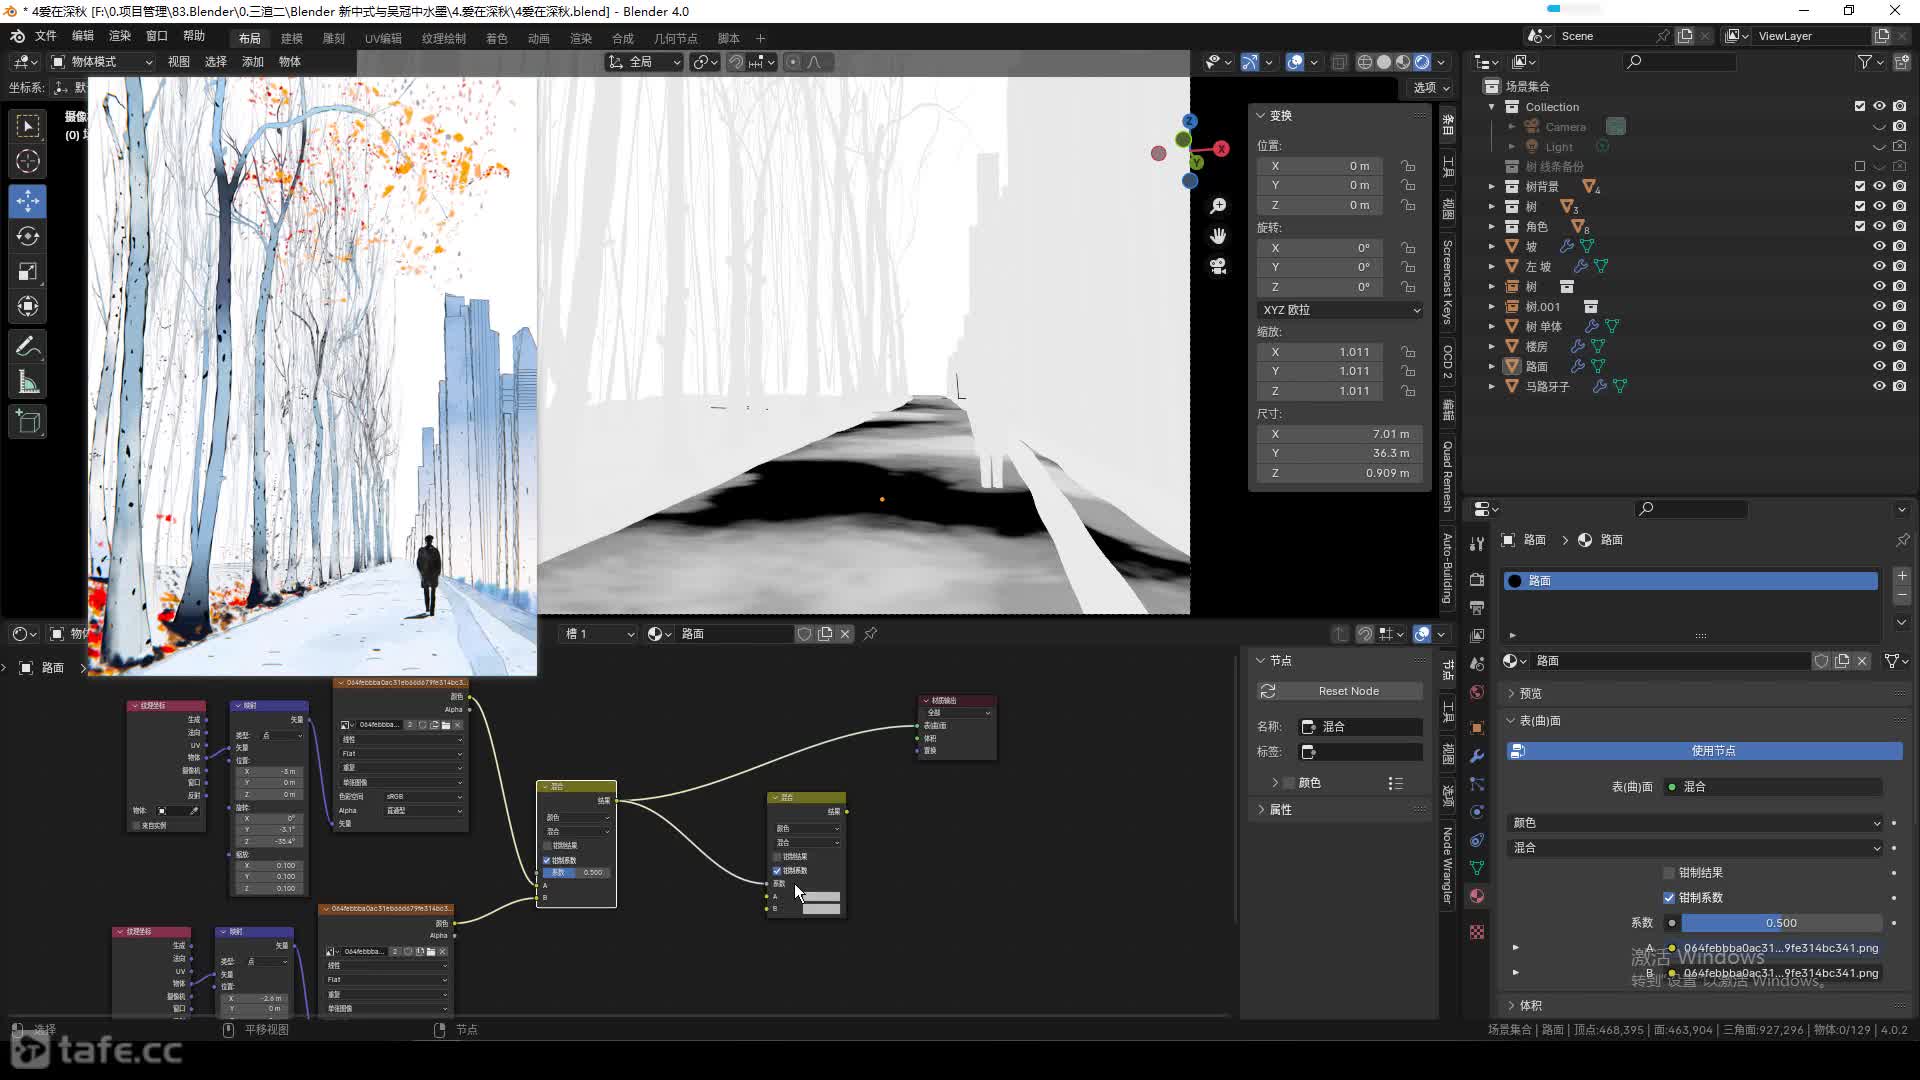This screenshot has height=1080, width=1920.
Task: Uncheck the 角色 collection checkbox
Action: [x=1860, y=226]
